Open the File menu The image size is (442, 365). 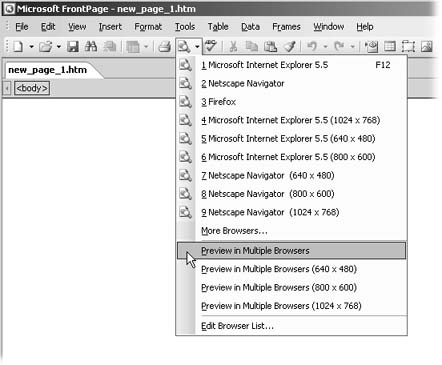22,27
